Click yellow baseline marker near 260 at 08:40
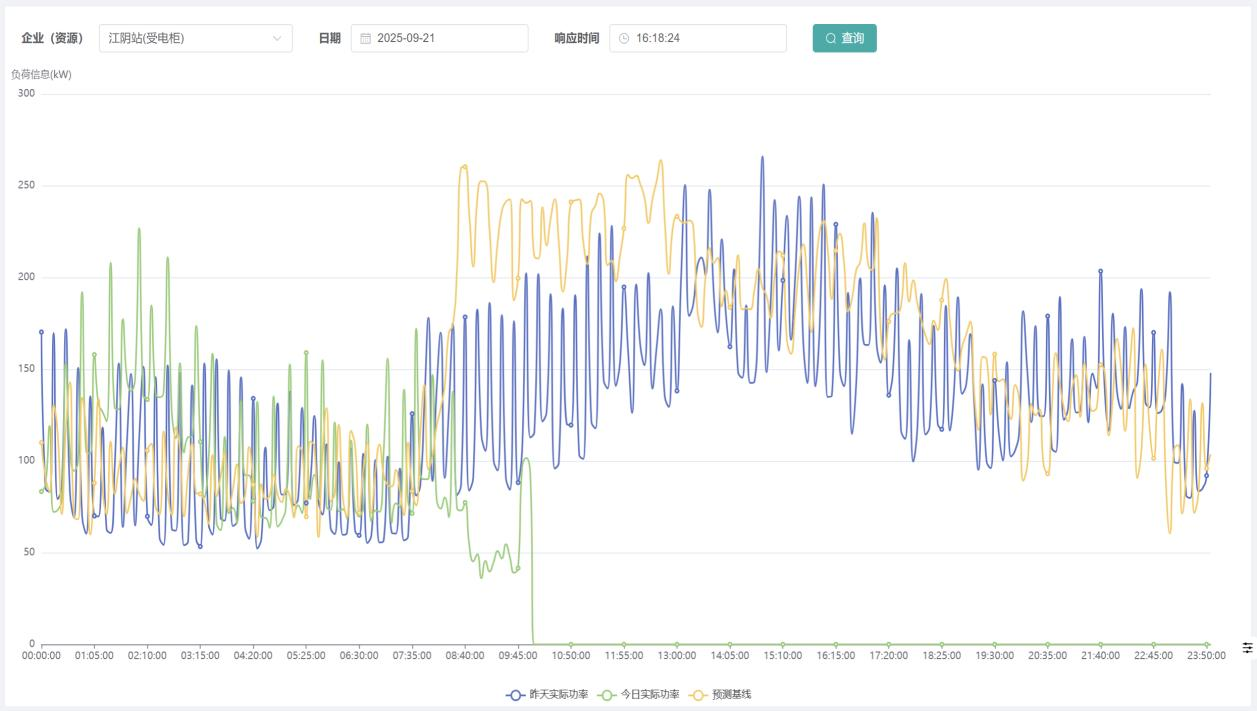1257x711 pixels. [465, 167]
